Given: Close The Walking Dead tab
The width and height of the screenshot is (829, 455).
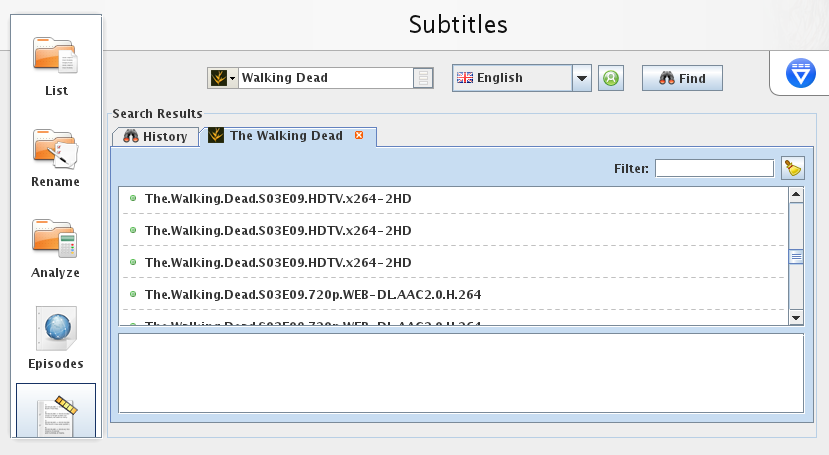Looking at the screenshot, I should 359,135.
